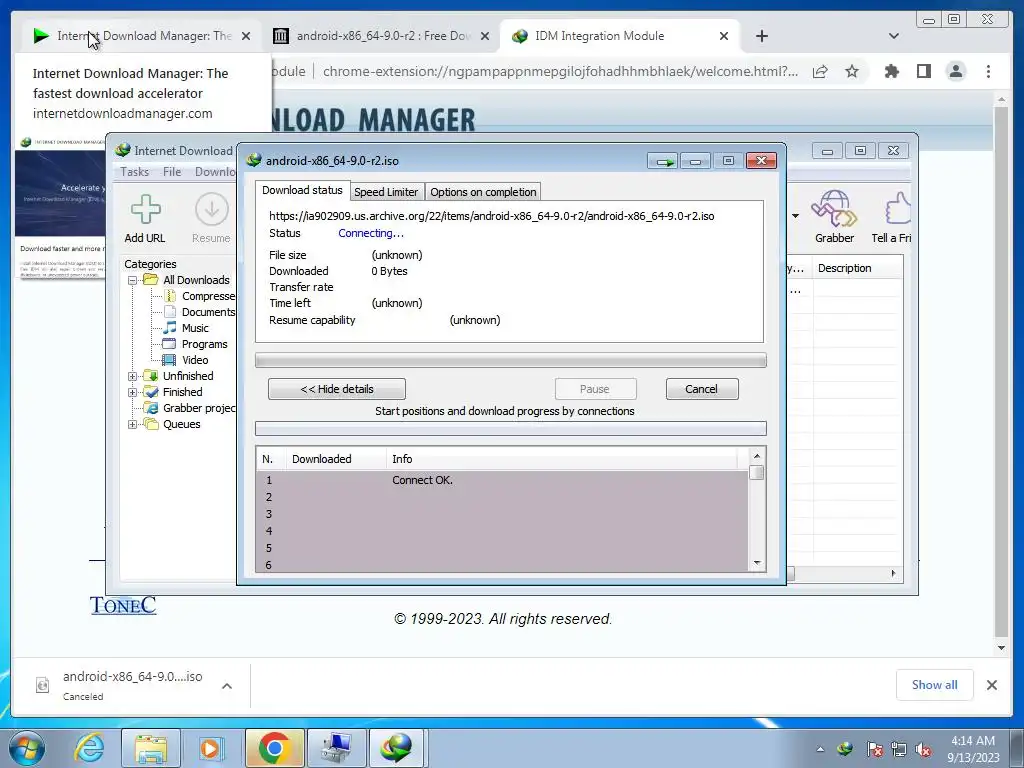Show hidden system tray icons arrow
The width and height of the screenshot is (1024, 768).
tap(820, 749)
